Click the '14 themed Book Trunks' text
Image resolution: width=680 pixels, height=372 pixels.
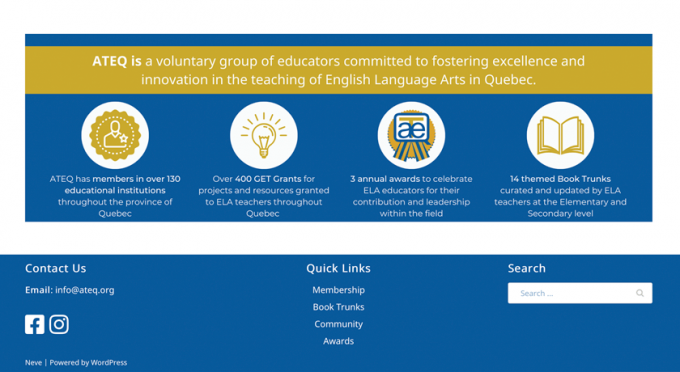point(560,179)
